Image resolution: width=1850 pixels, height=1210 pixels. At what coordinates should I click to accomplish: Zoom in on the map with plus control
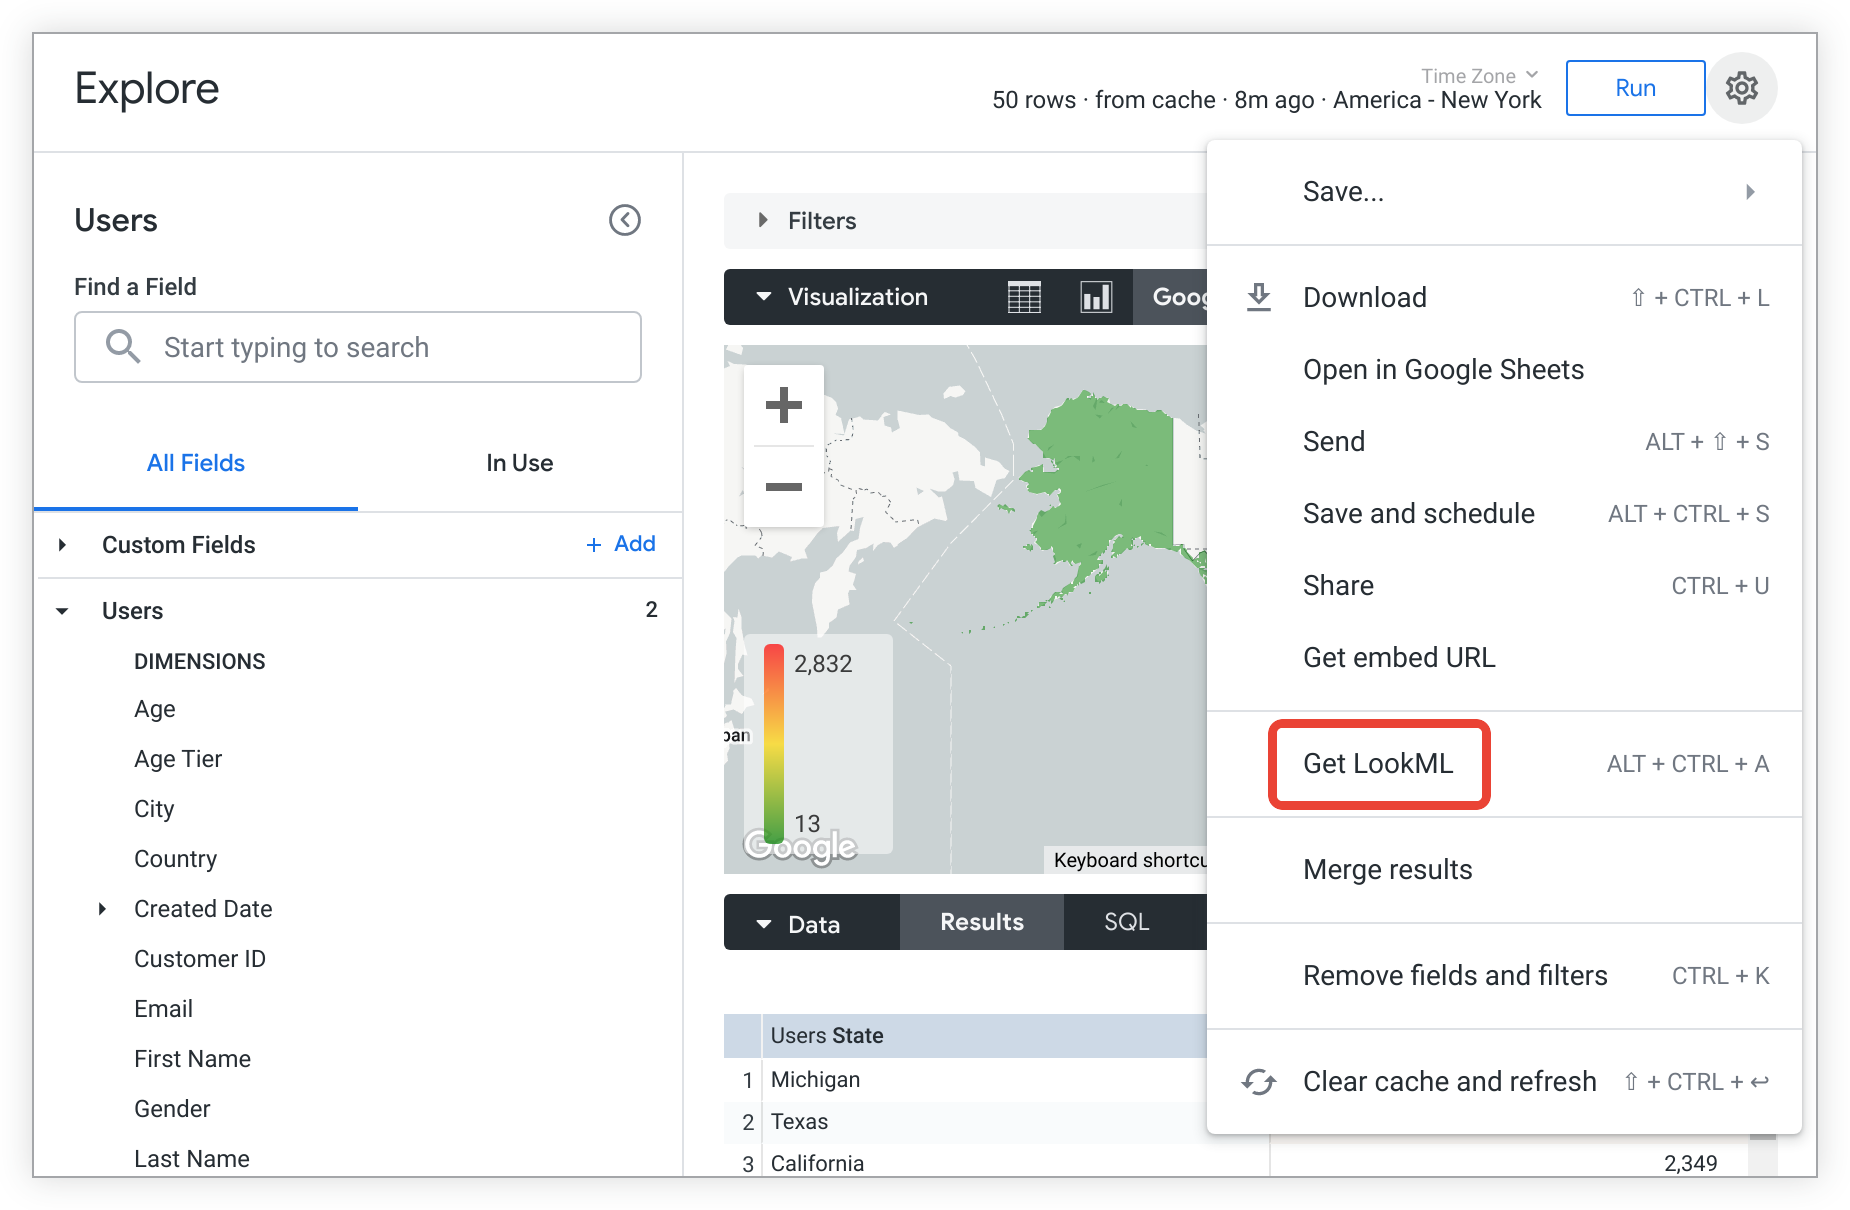(783, 404)
